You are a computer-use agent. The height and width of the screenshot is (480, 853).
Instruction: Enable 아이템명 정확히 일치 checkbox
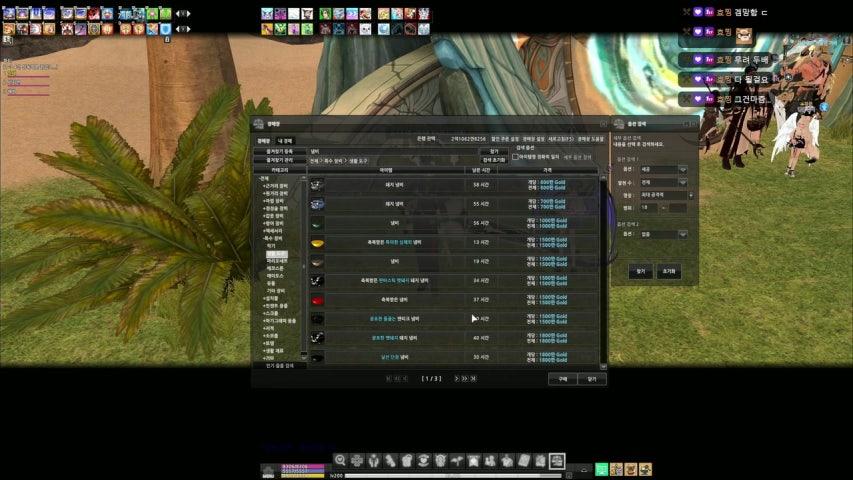(515, 157)
